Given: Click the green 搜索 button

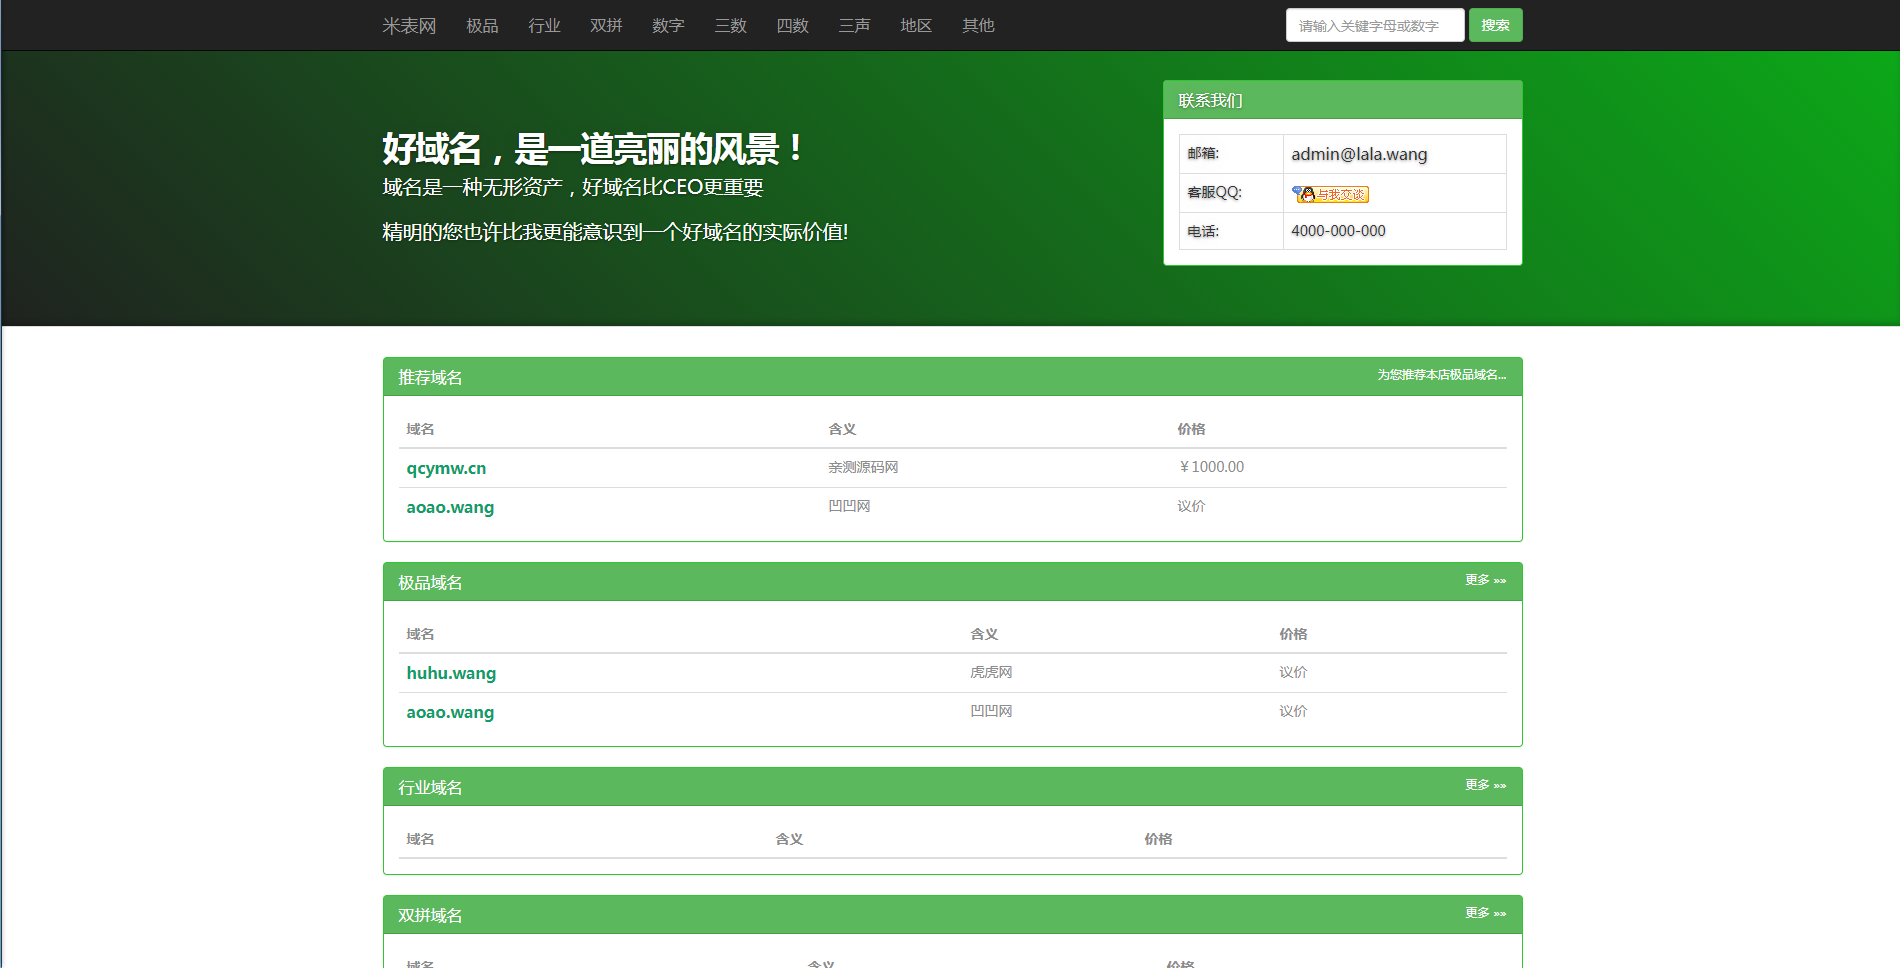Looking at the screenshot, I should click(1495, 25).
